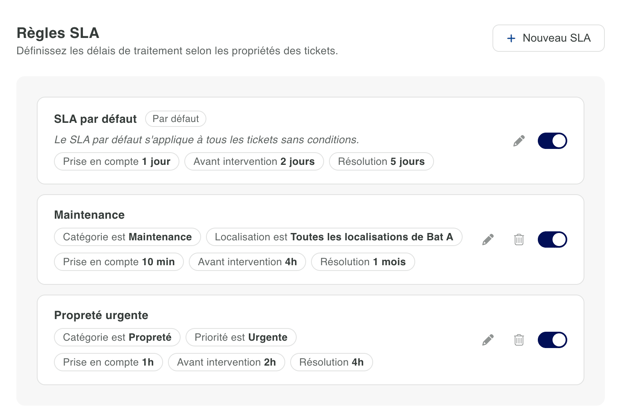Click the Résolution 1 mois chip
This screenshot has height=417, width=622.
(x=362, y=262)
